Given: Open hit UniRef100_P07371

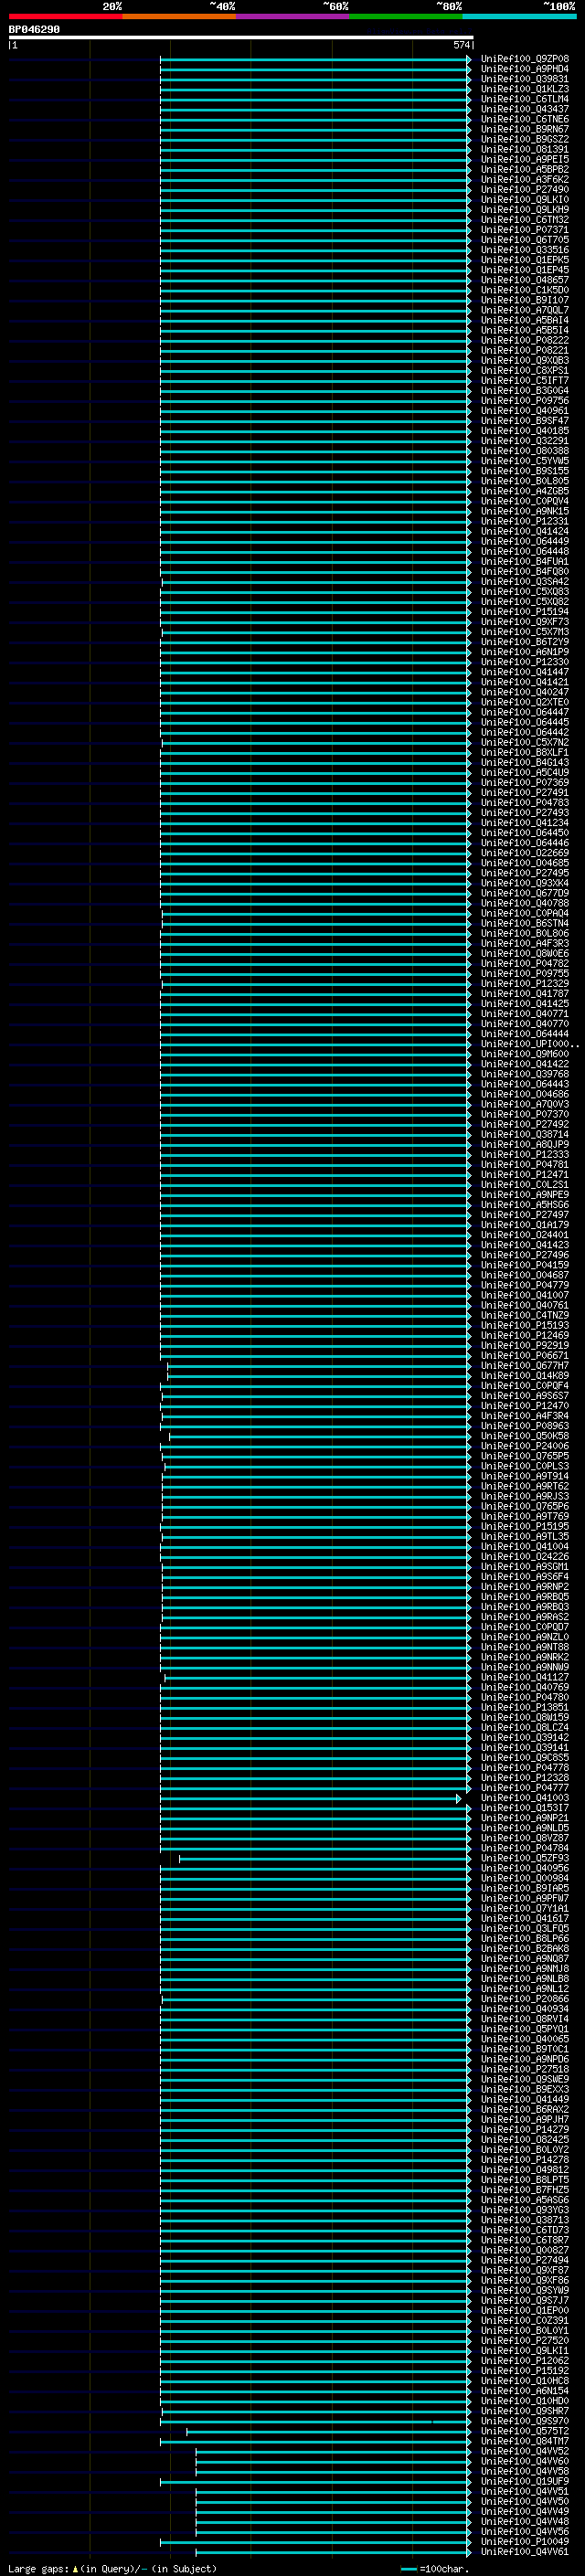Looking at the screenshot, I should (524, 230).
